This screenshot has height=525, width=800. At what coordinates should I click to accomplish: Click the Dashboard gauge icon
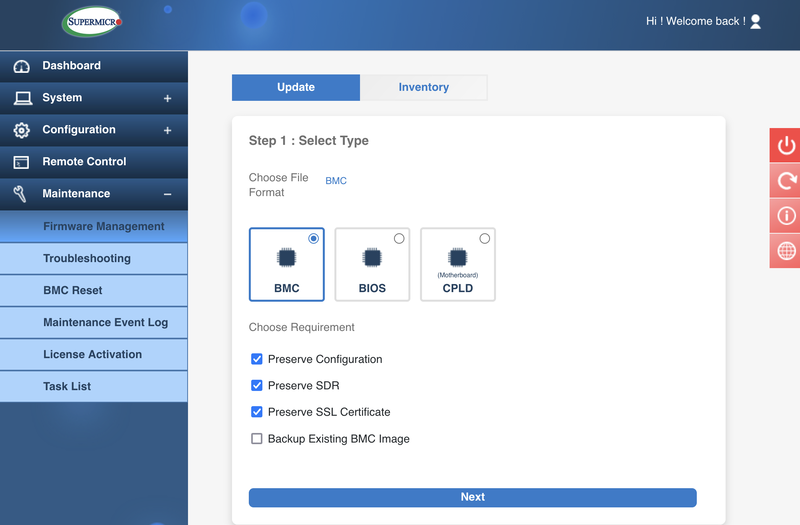(21, 66)
